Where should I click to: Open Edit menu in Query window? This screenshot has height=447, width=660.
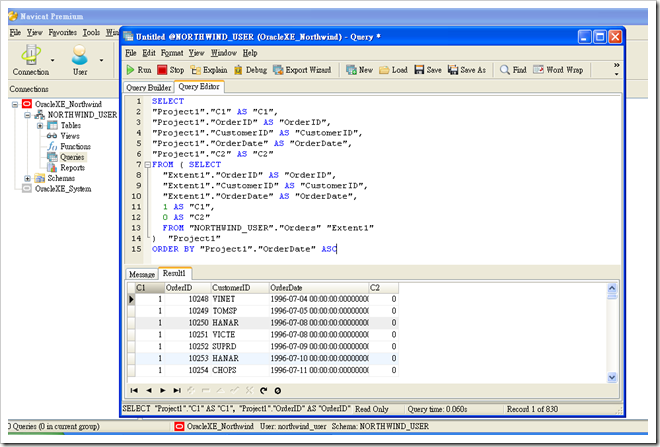(x=149, y=53)
